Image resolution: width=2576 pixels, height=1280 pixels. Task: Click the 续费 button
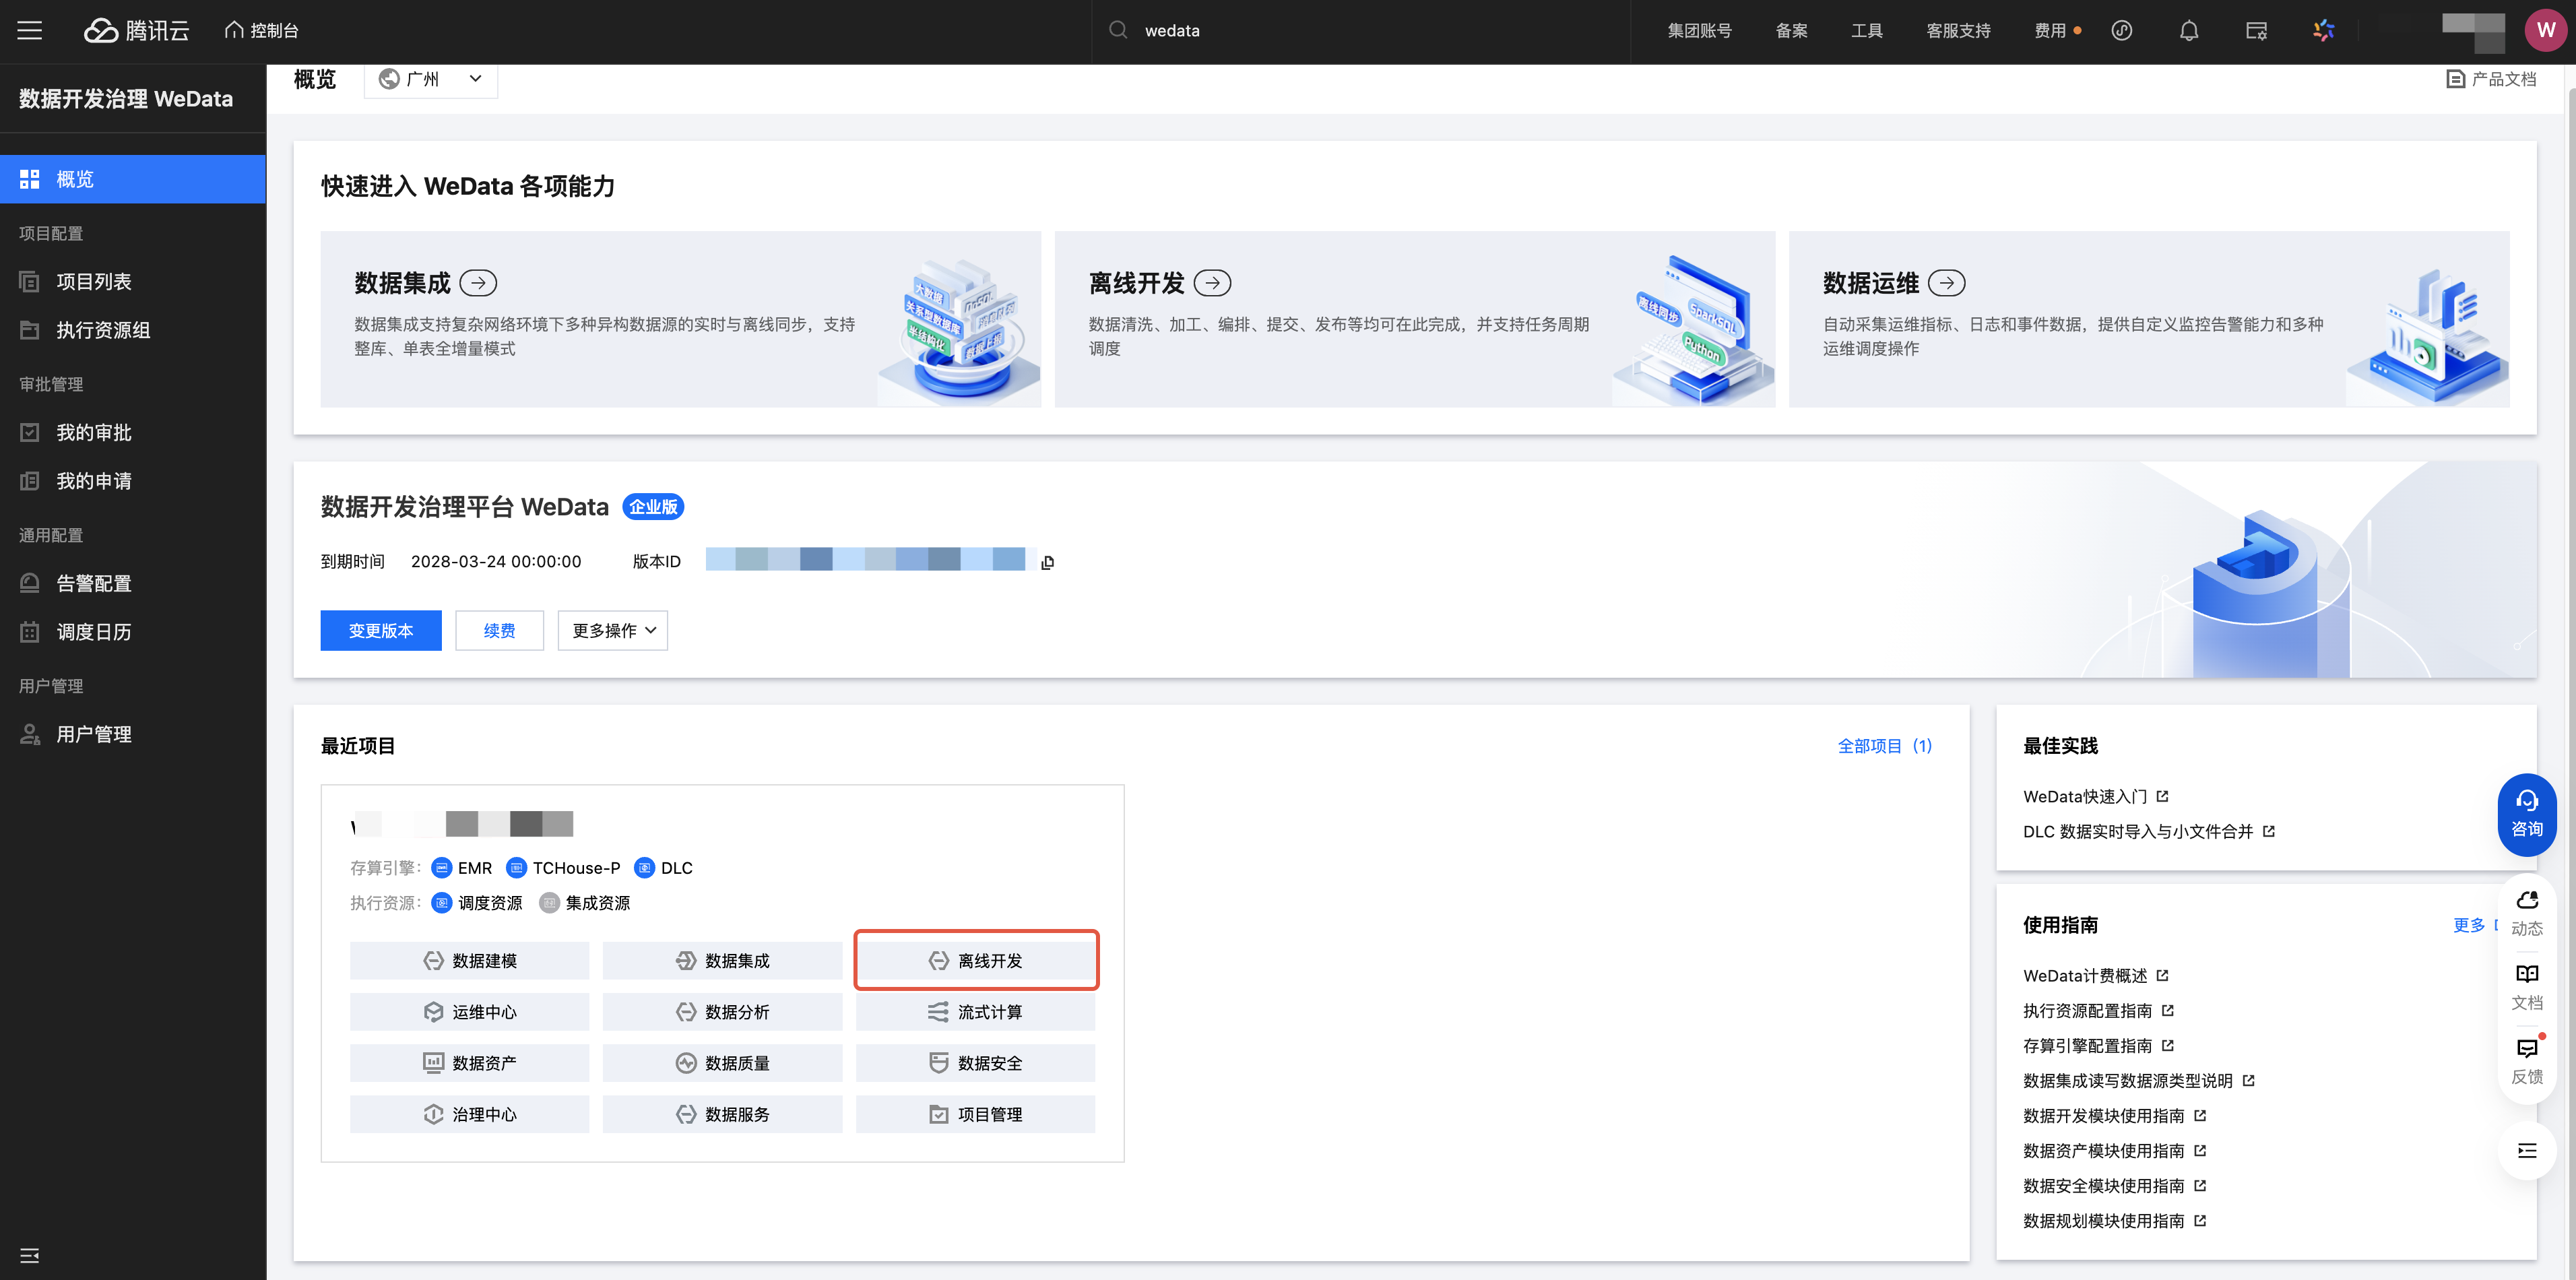coord(499,630)
